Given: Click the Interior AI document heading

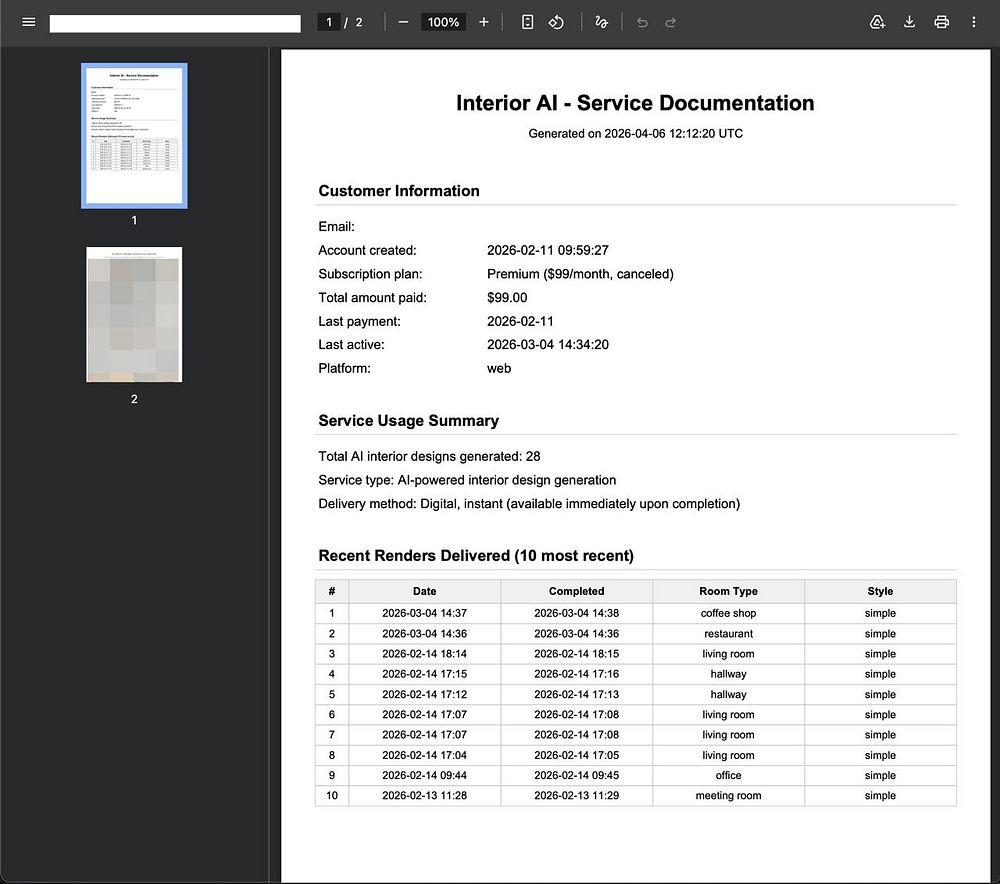Looking at the screenshot, I should tap(635, 103).
